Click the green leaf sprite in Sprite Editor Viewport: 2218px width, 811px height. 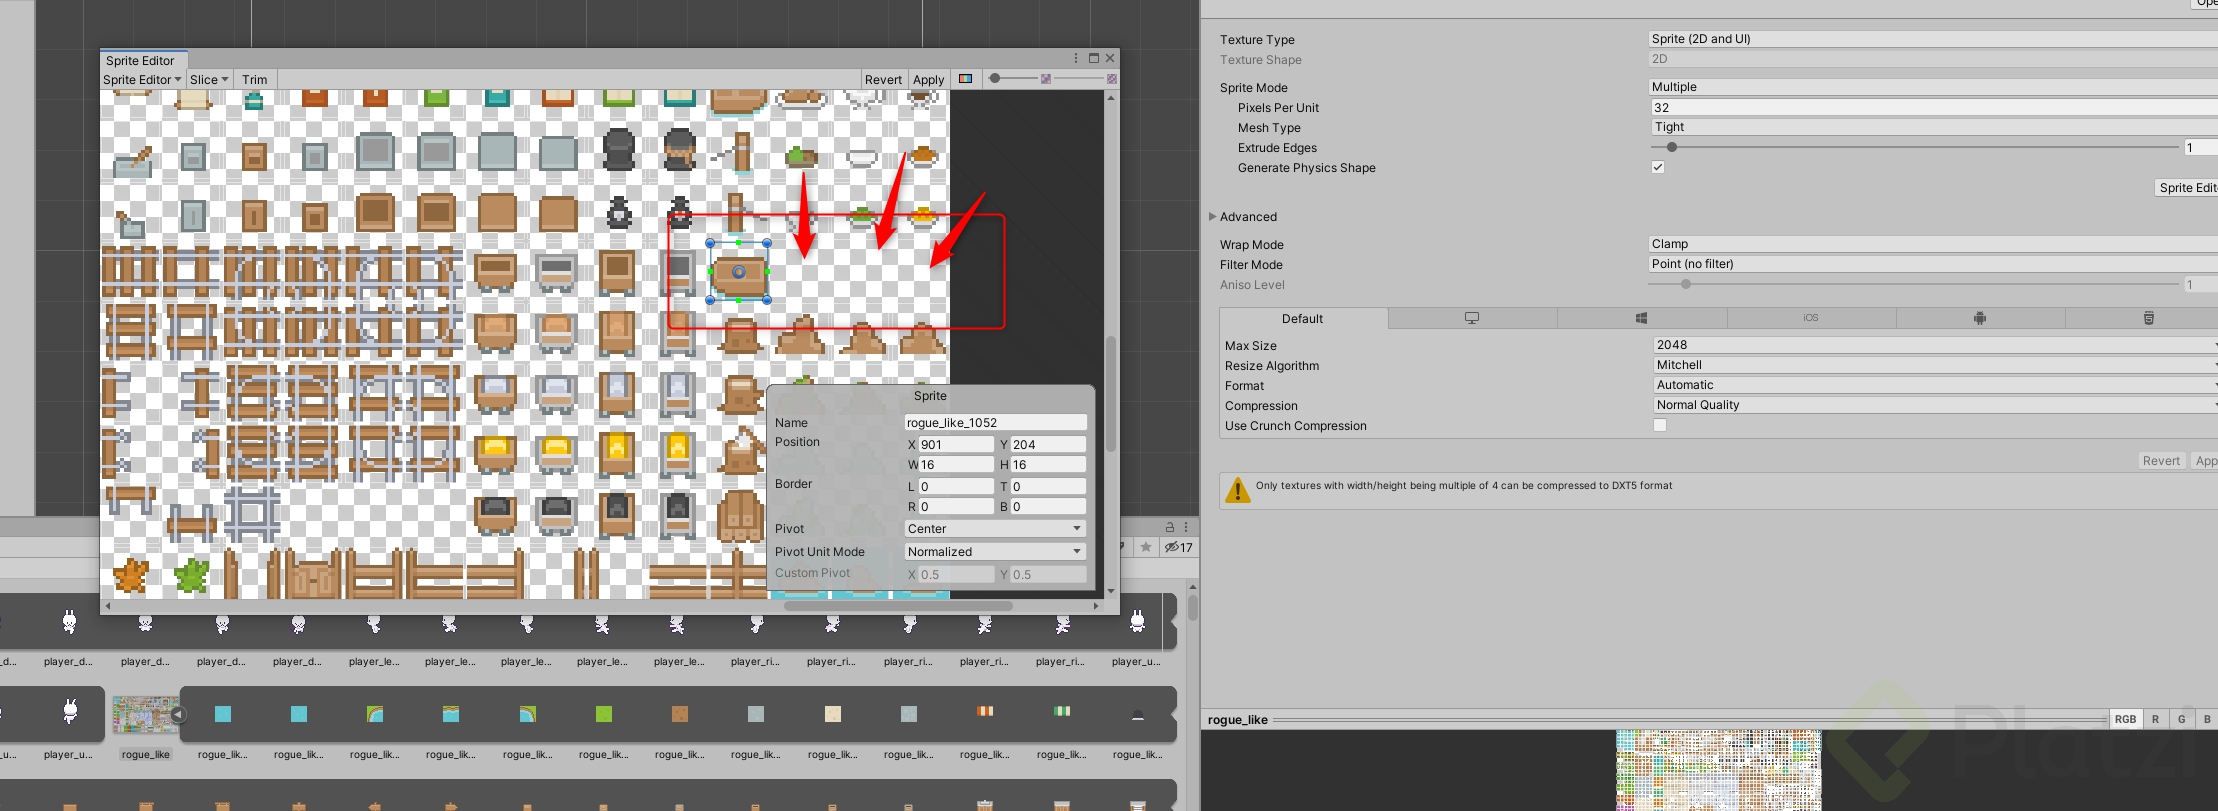coord(191,576)
